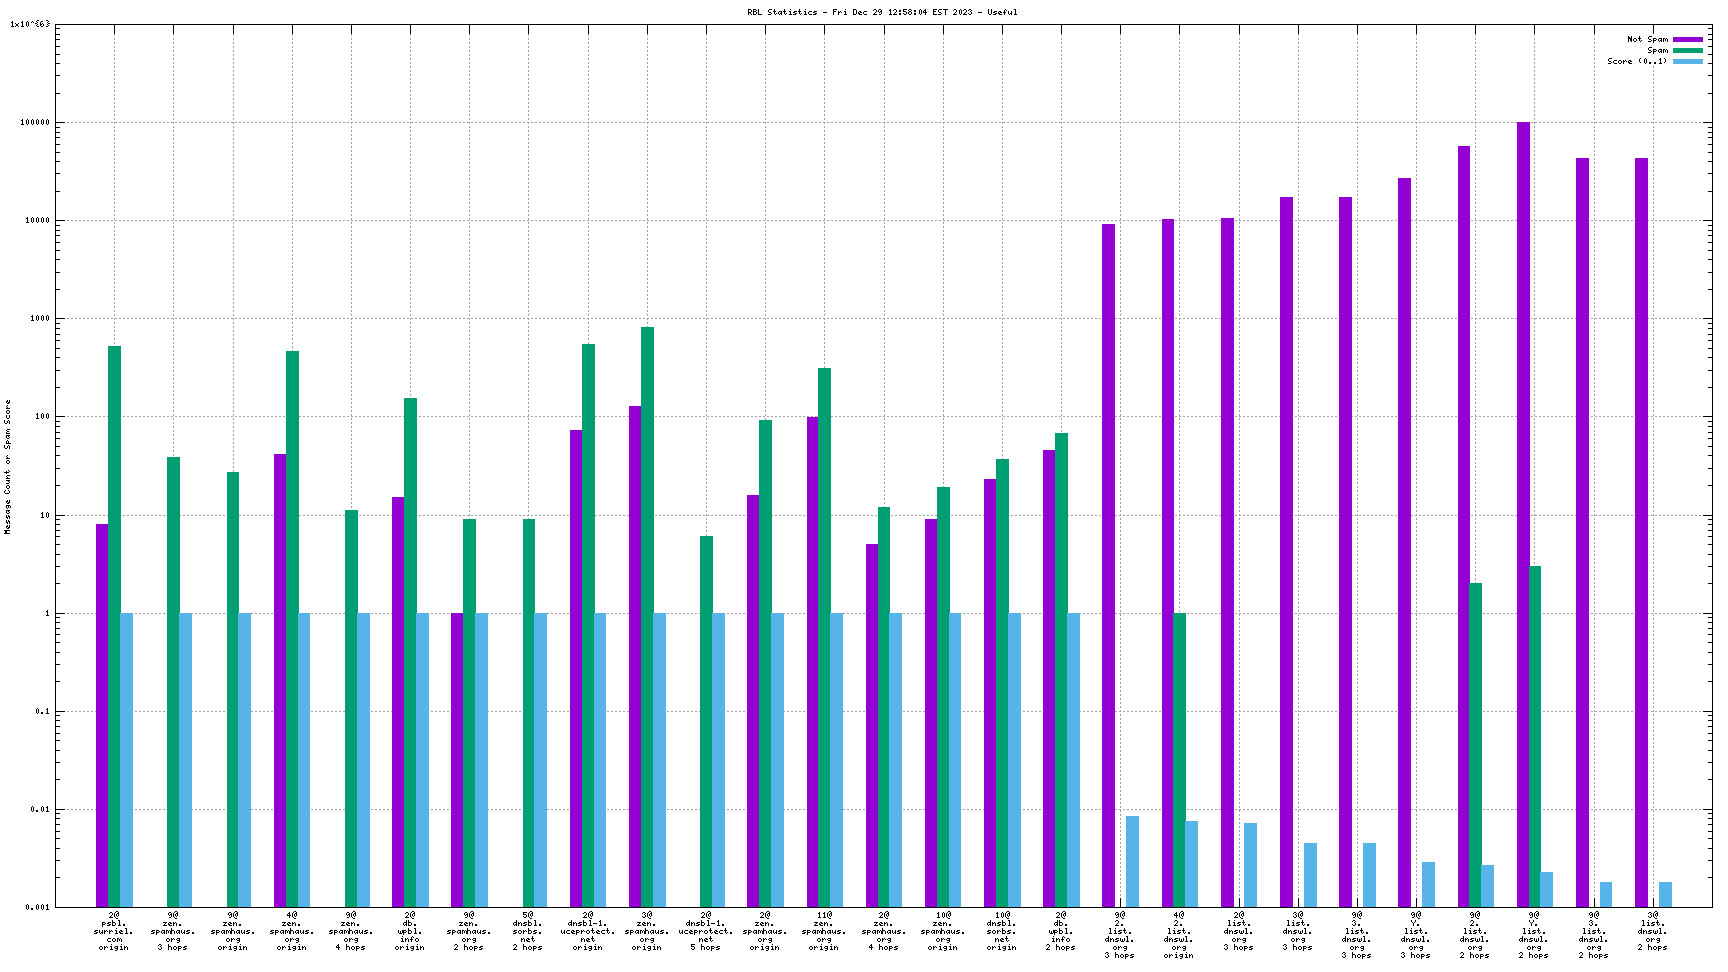Click the db.wpbl.info 2 hops axis label
1728x972 pixels.
coord(1061,931)
